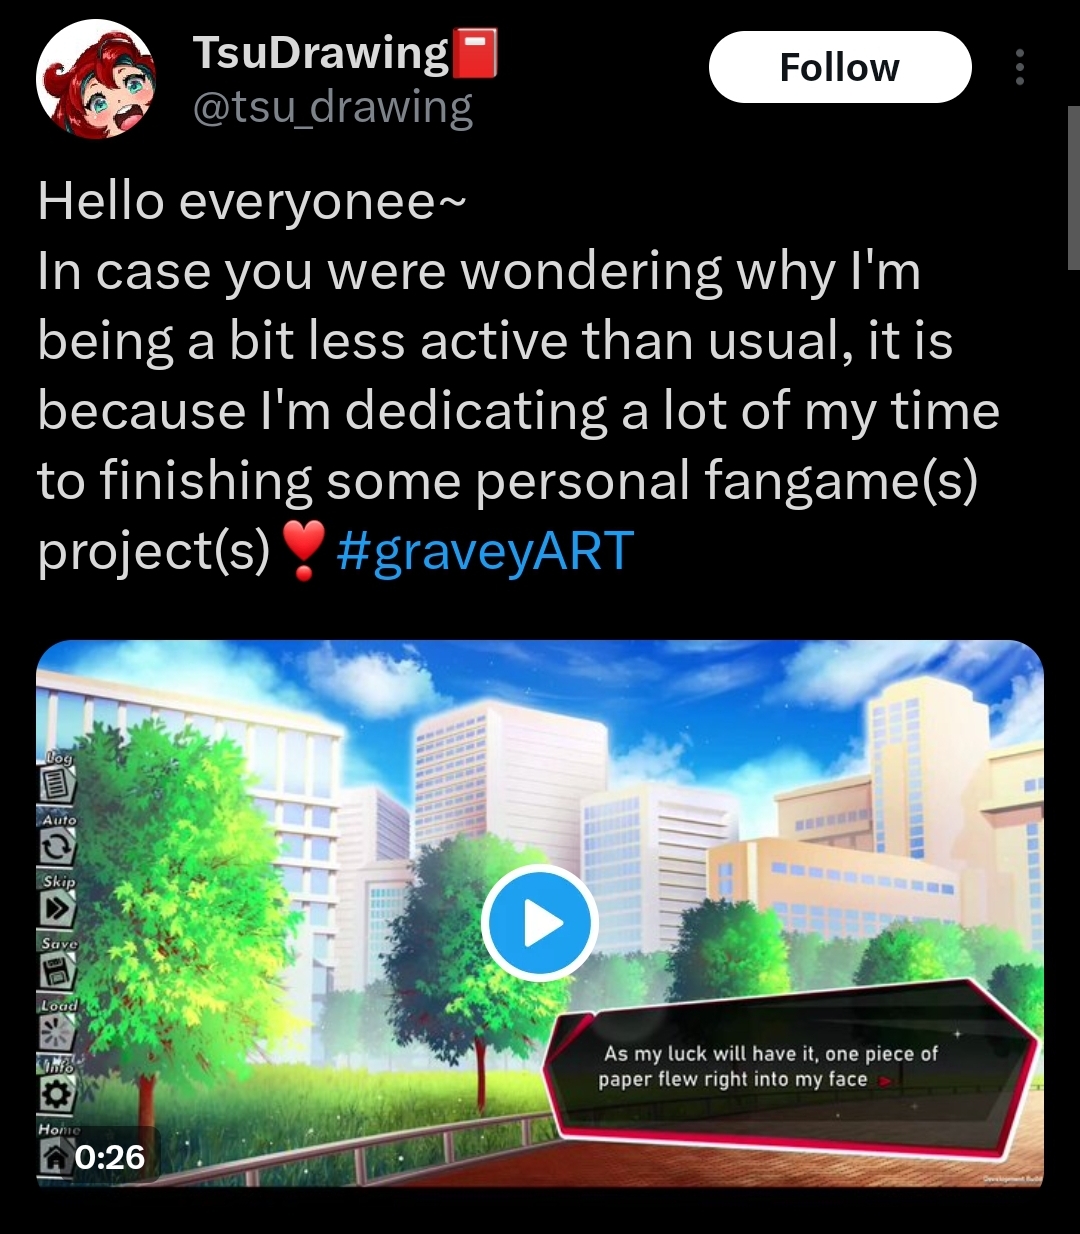View TsuDrawing's profile avatar
The image size is (1080, 1234).
(96, 80)
